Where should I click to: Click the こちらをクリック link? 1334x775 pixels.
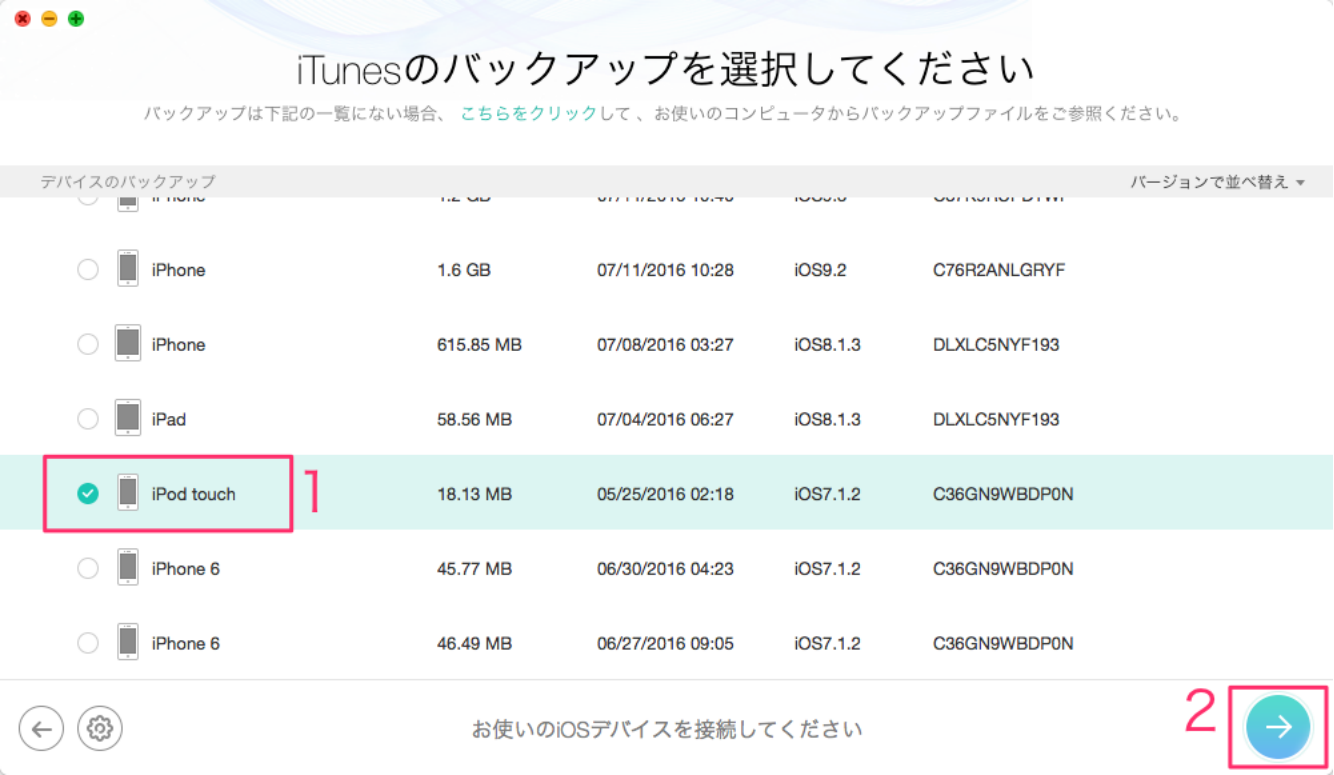pyautogui.click(x=528, y=114)
